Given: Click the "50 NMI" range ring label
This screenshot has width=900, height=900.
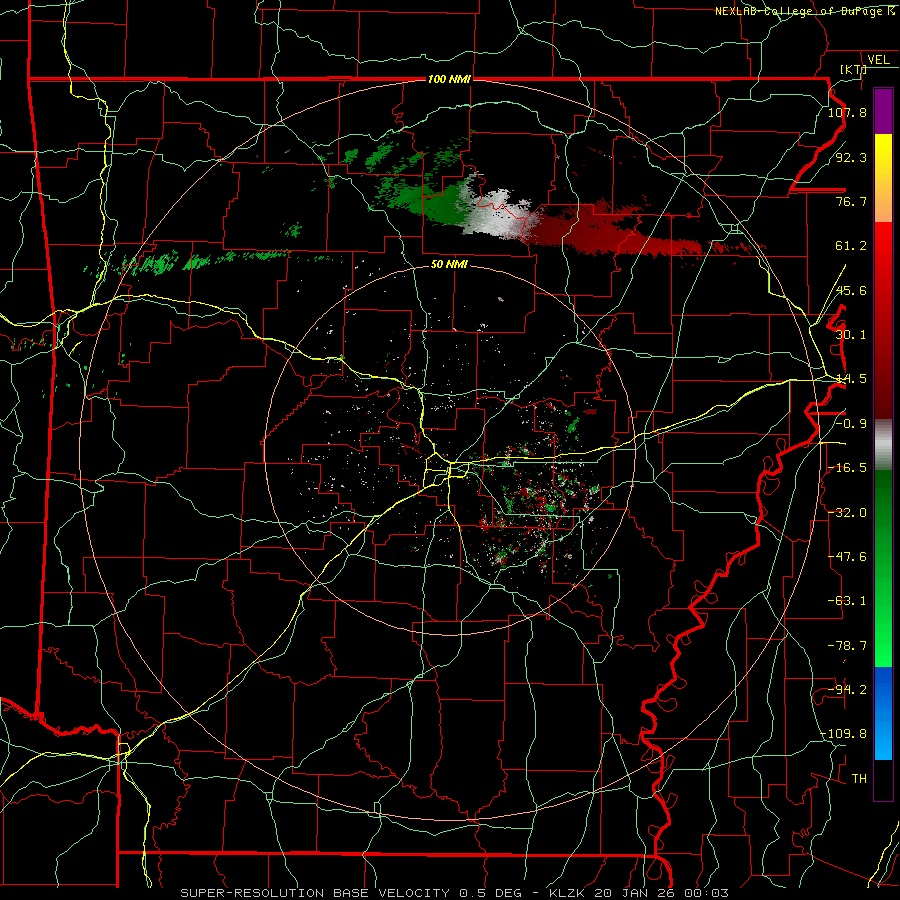Looking at the screenshot, I should tap(449, 264).
